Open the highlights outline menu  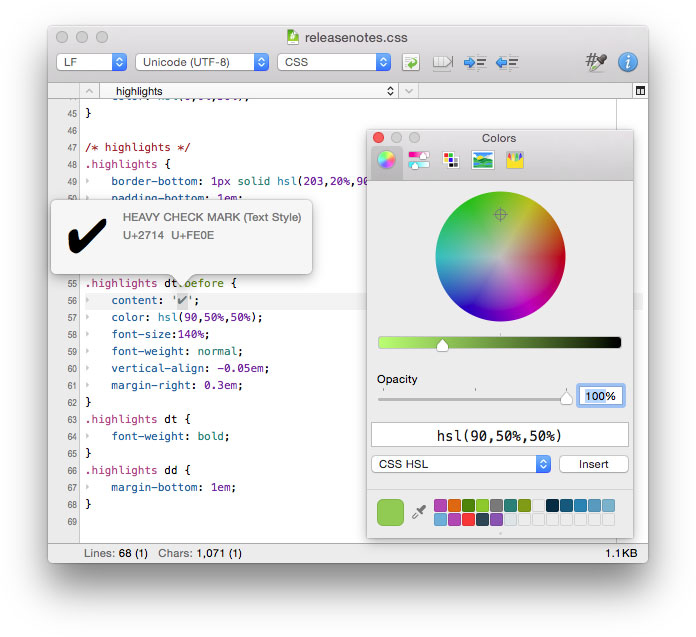tap(249, 91)
